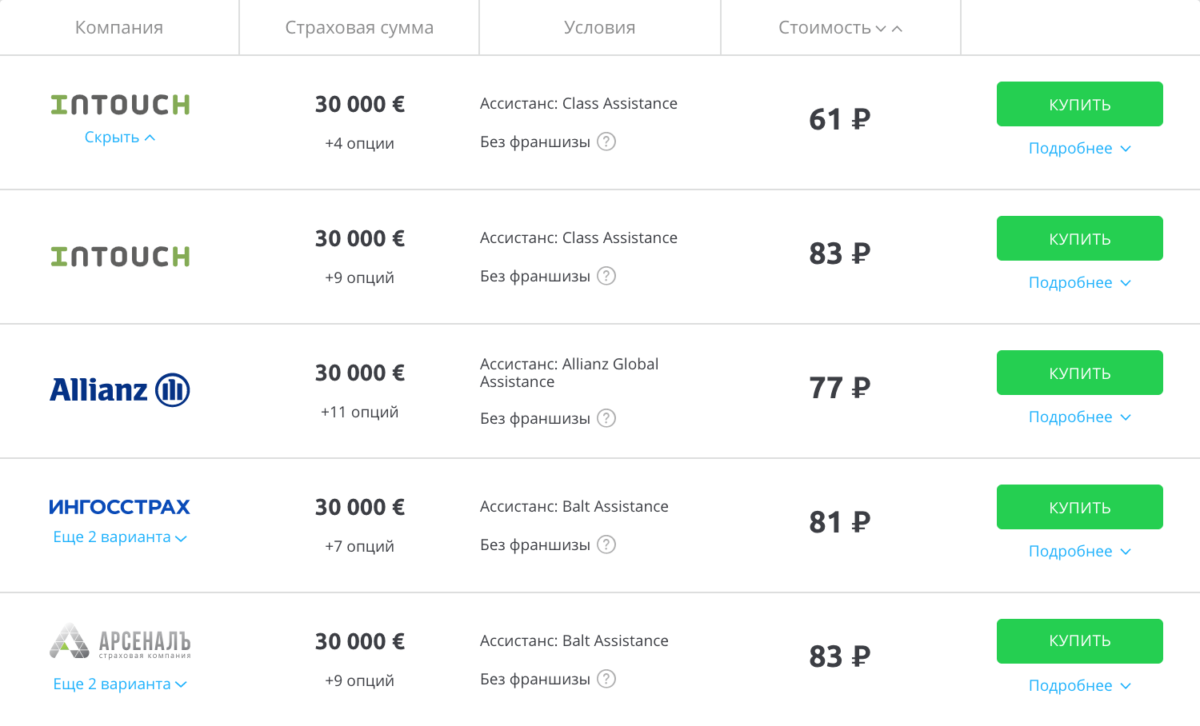Click the Арсеналъ company logo

[x=120, y=641]
